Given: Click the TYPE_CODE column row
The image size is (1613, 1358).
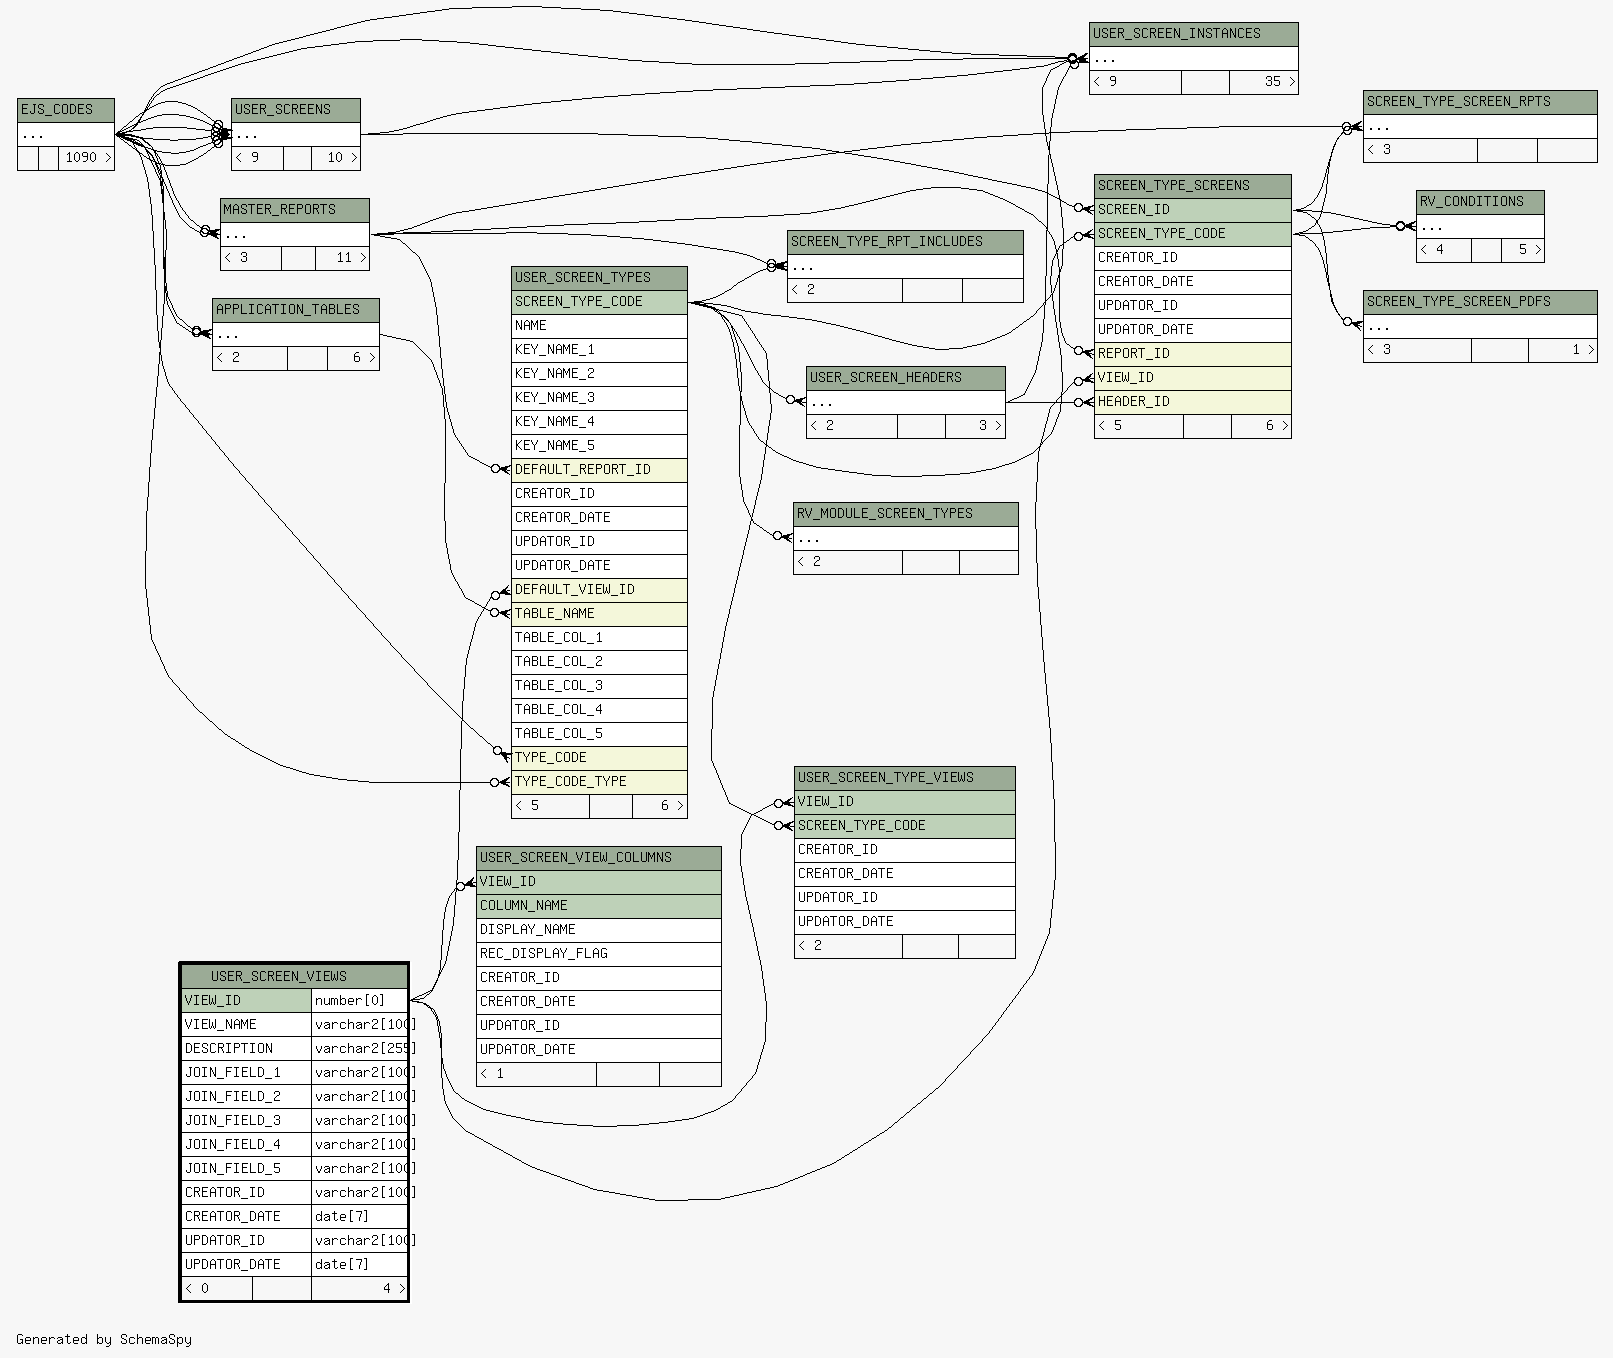Looking at the screenshot, I should coord(599,758).
